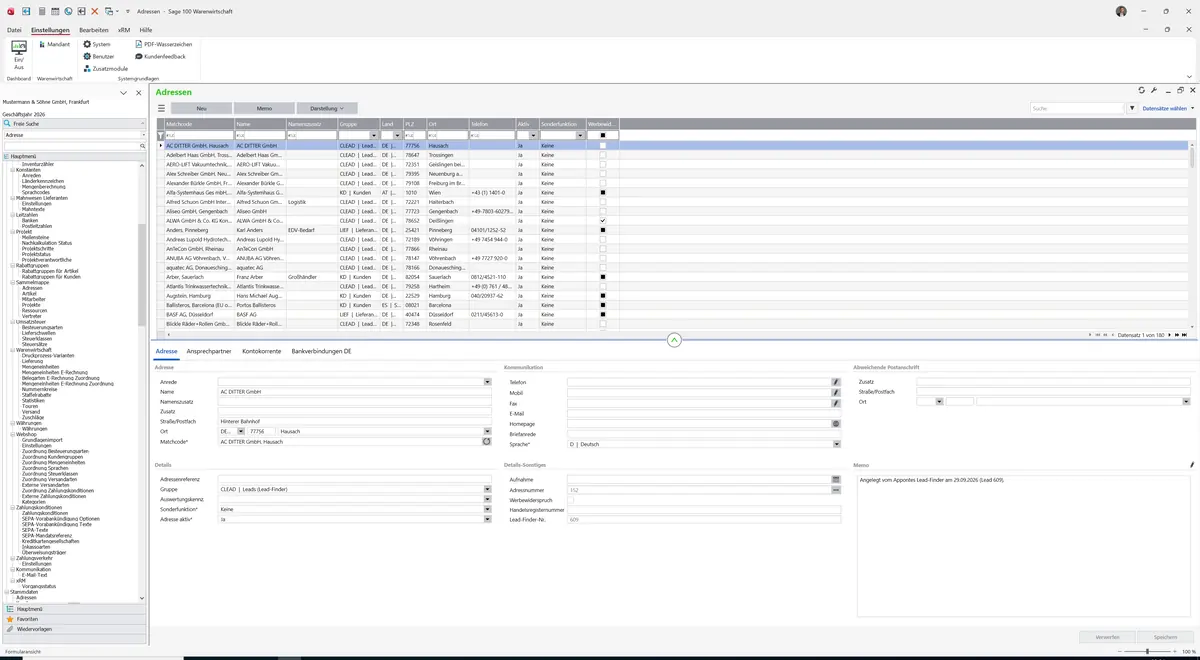This screenshot has width=1200, height=660.
Task: Click the edit icon beside the Mobil field
Action: pyautogui.click(x=836, y=393)
